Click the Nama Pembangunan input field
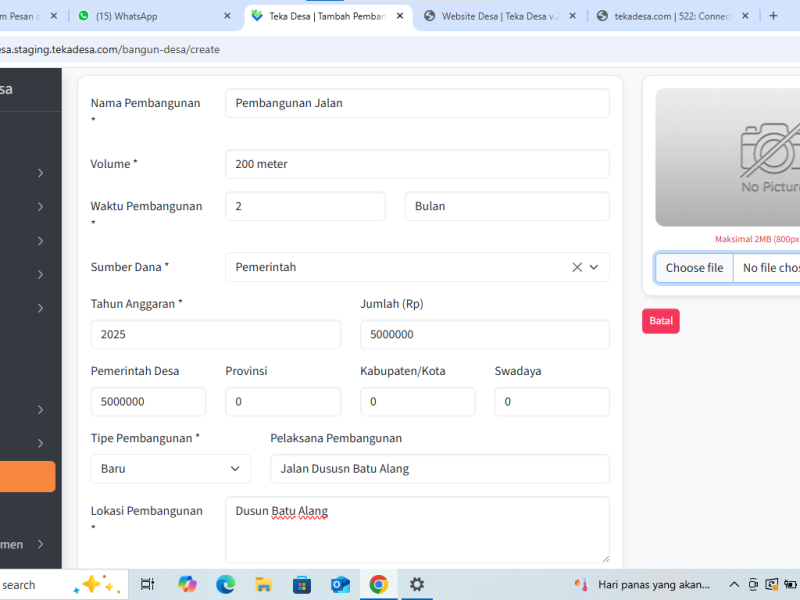 417,103
